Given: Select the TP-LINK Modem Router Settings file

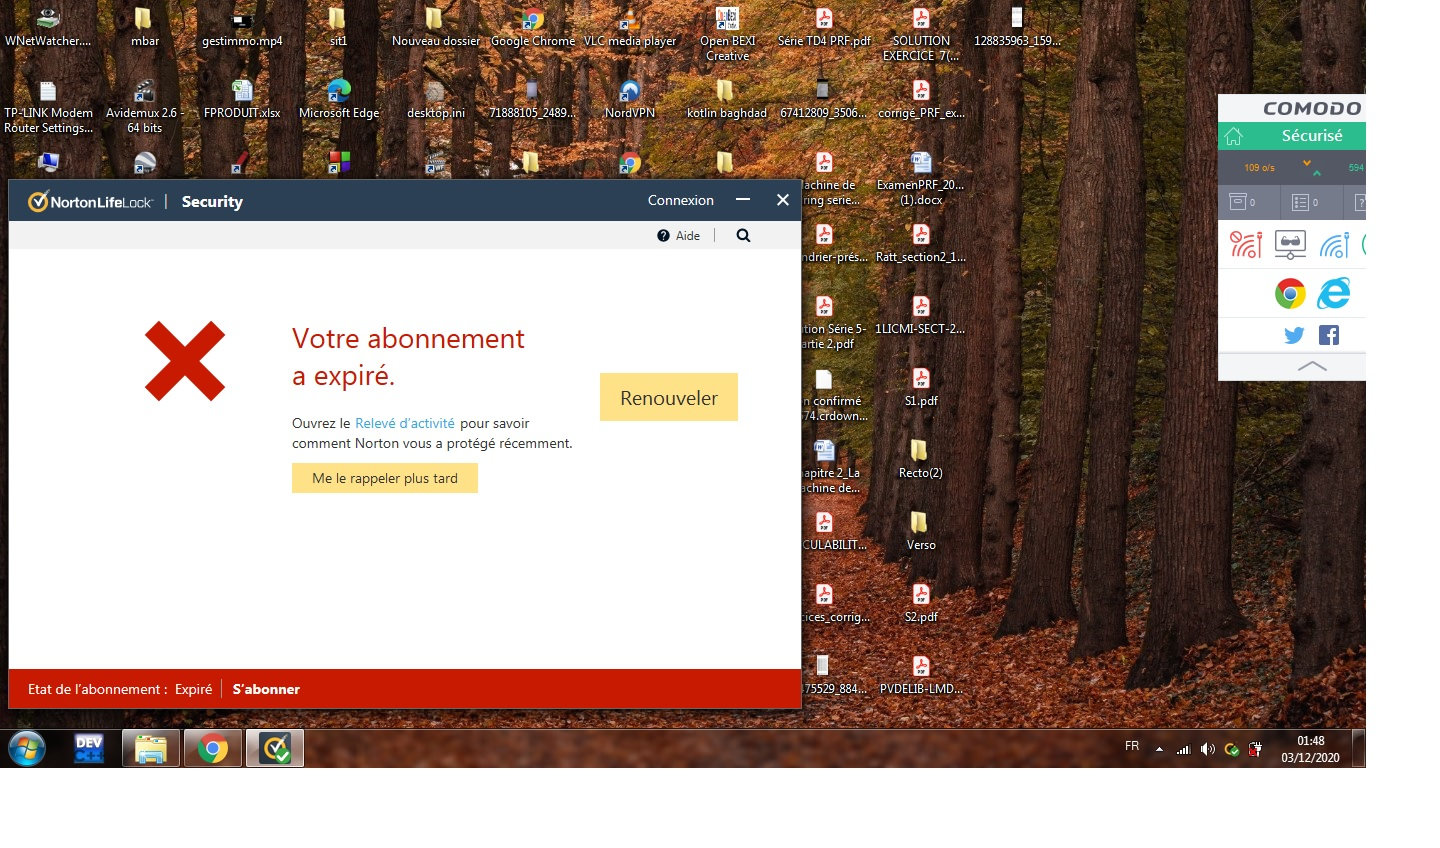Looking at the screenshot, I should tap(47, 105).
